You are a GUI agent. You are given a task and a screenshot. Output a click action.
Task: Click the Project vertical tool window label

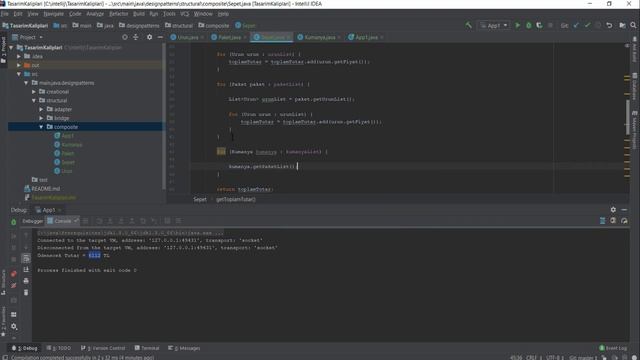3,50
